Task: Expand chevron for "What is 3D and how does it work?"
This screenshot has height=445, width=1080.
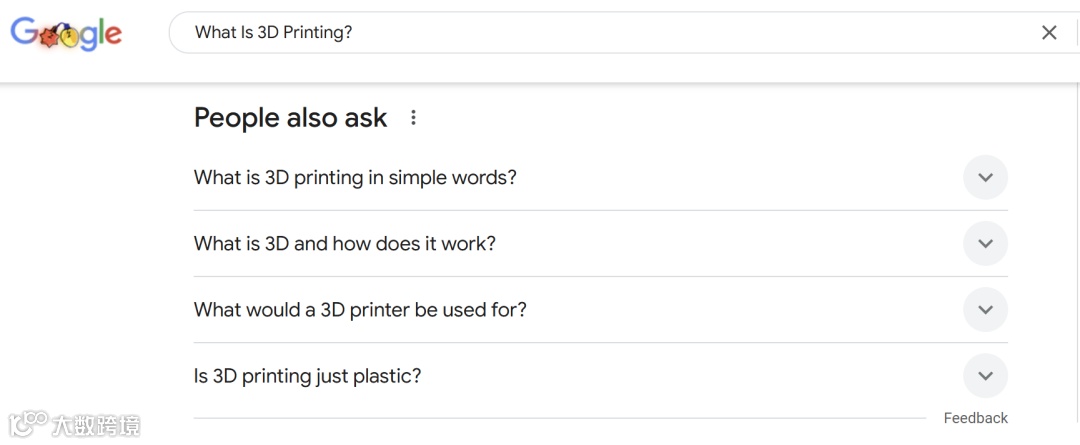Action: 985,244
